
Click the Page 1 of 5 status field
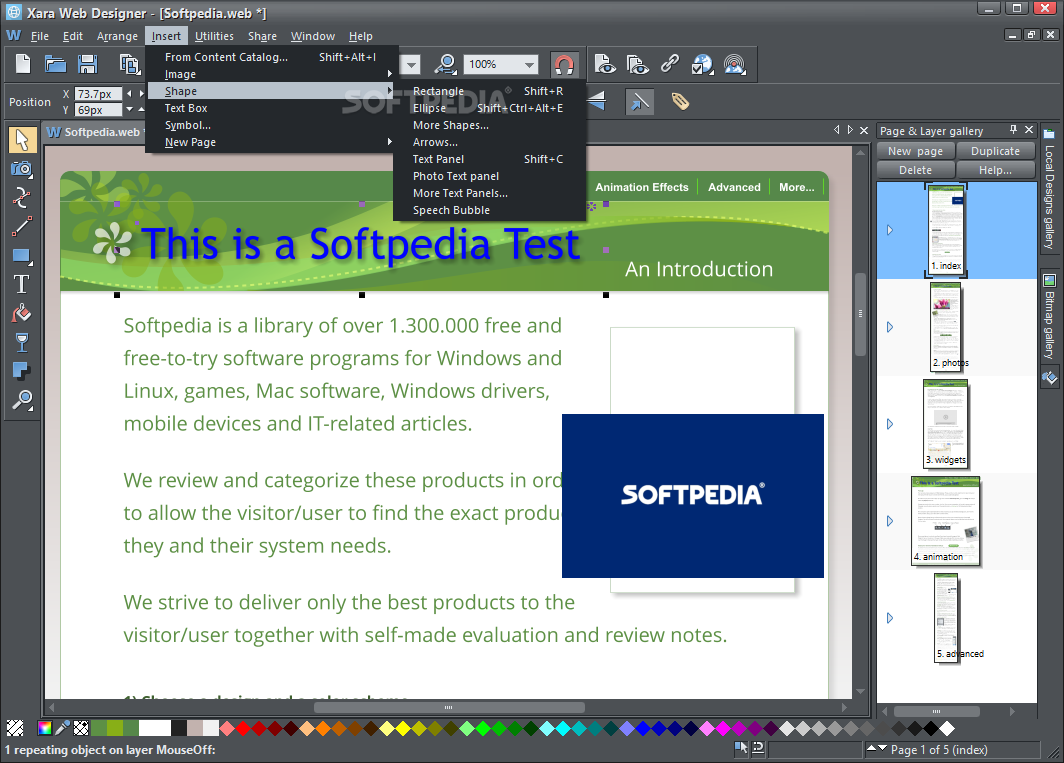(x=939, y=749)
